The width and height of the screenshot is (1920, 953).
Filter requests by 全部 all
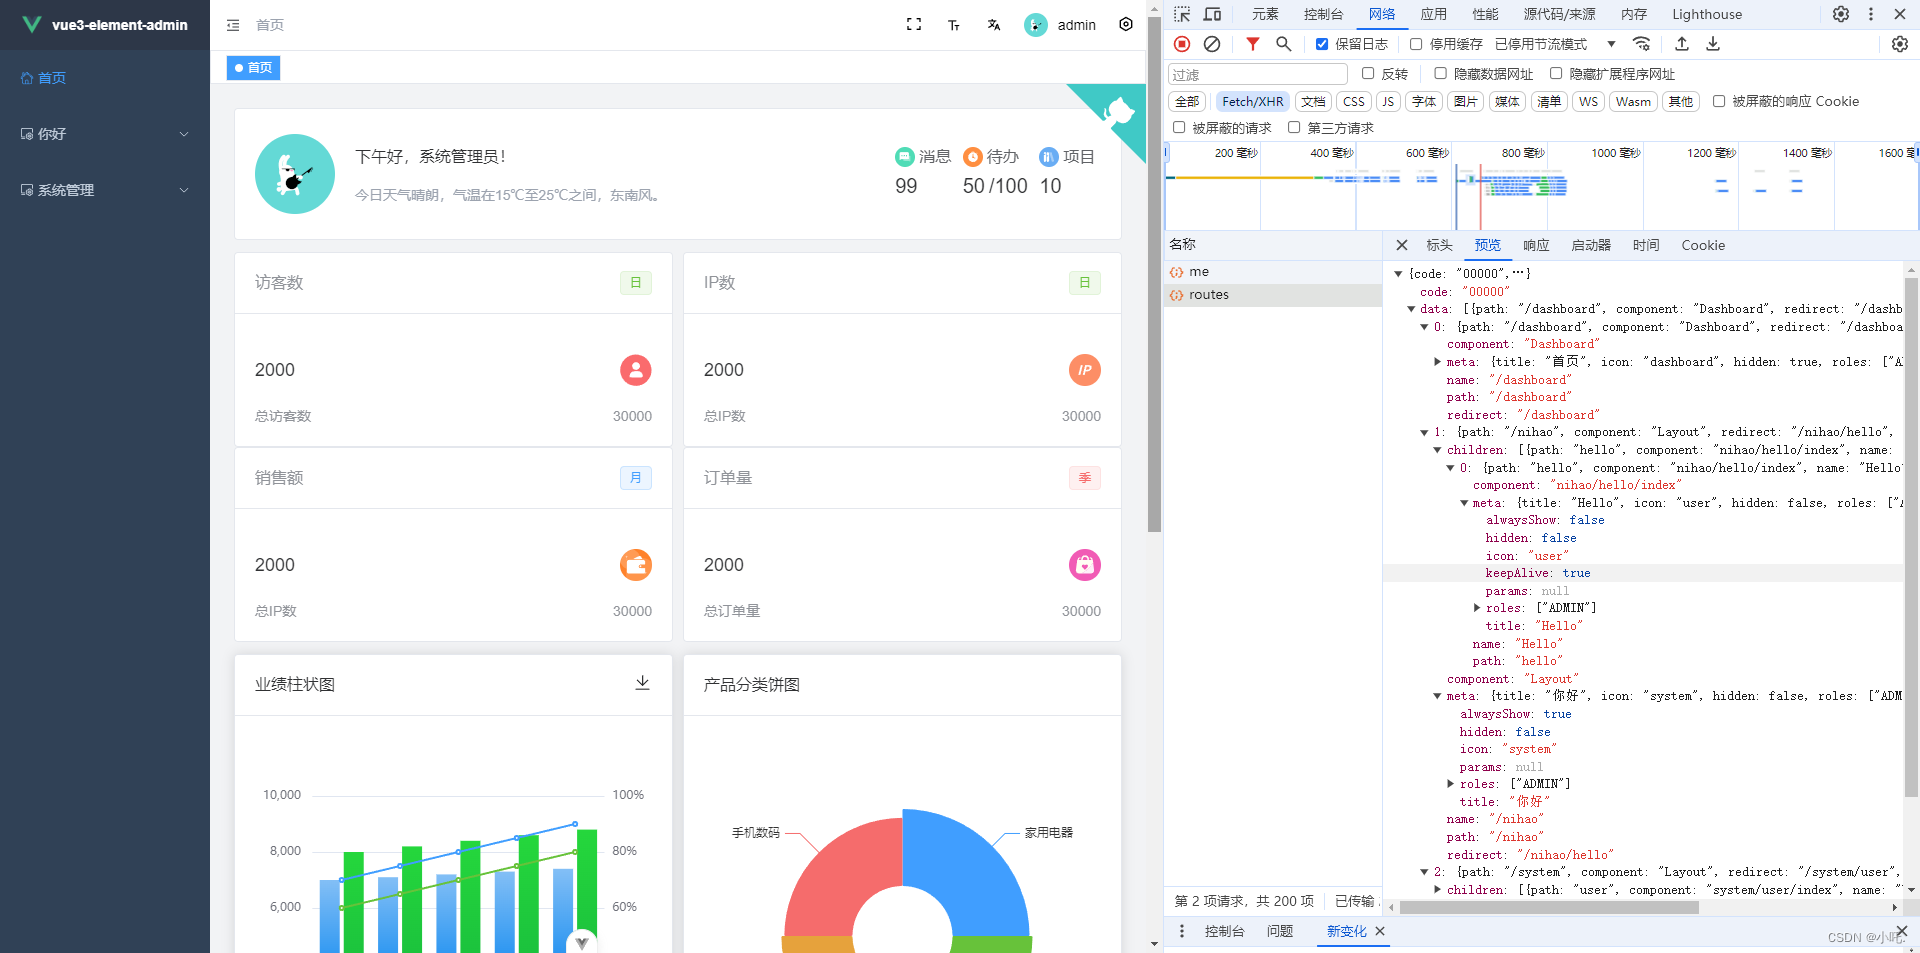[x=1187, y=101]
